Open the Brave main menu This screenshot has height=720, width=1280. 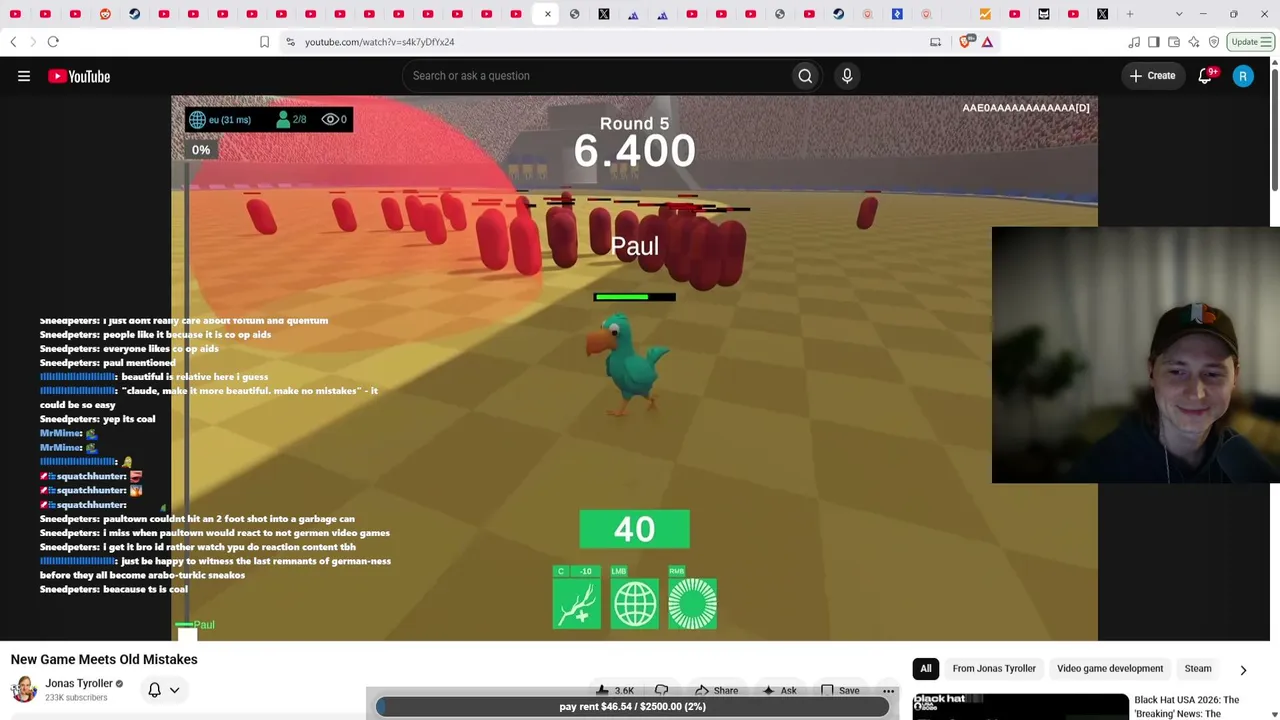(x=1265, y=42)
